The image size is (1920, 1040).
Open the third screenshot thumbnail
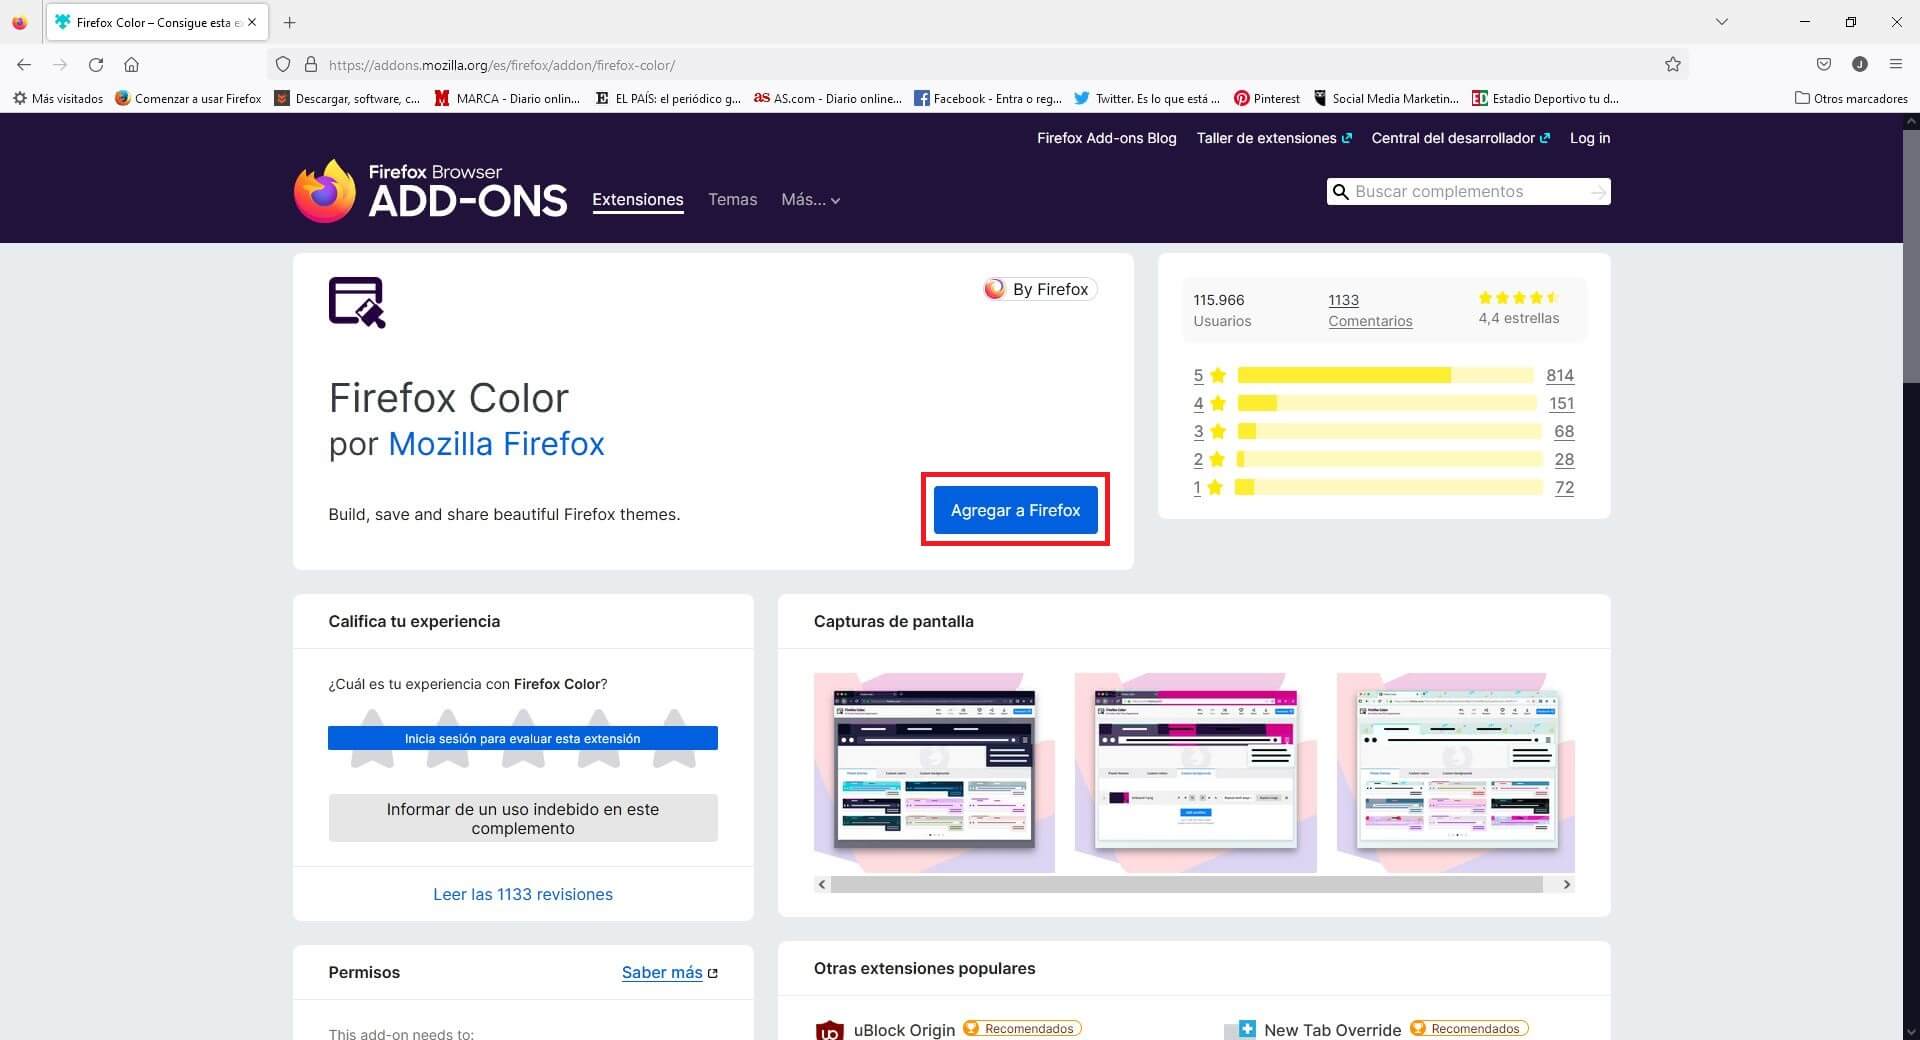[1456, 772]
